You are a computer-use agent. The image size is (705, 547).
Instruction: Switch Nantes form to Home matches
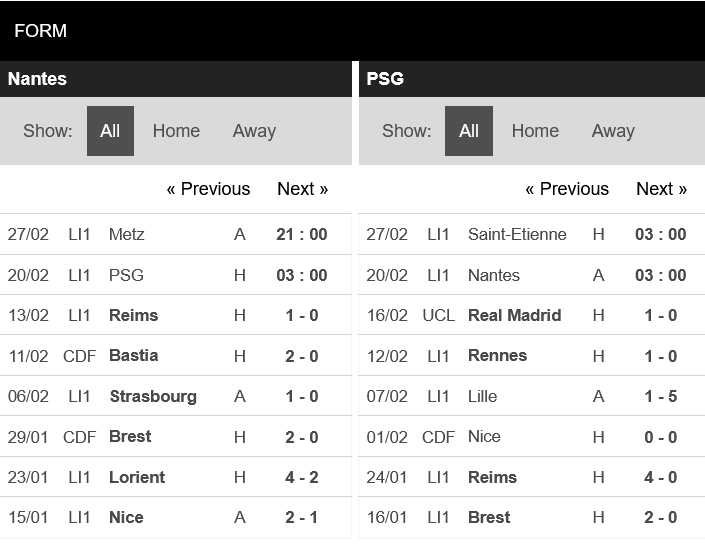(x=176, y=131)
